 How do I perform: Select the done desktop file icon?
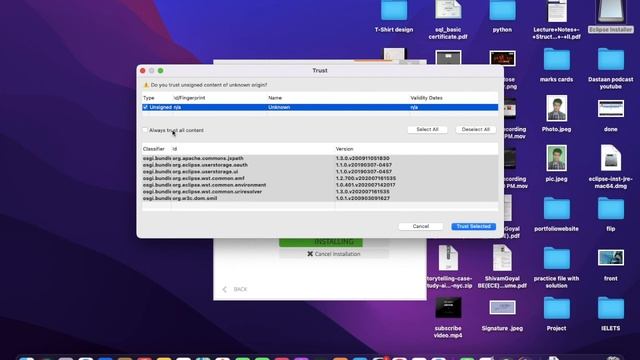[611, 109]
